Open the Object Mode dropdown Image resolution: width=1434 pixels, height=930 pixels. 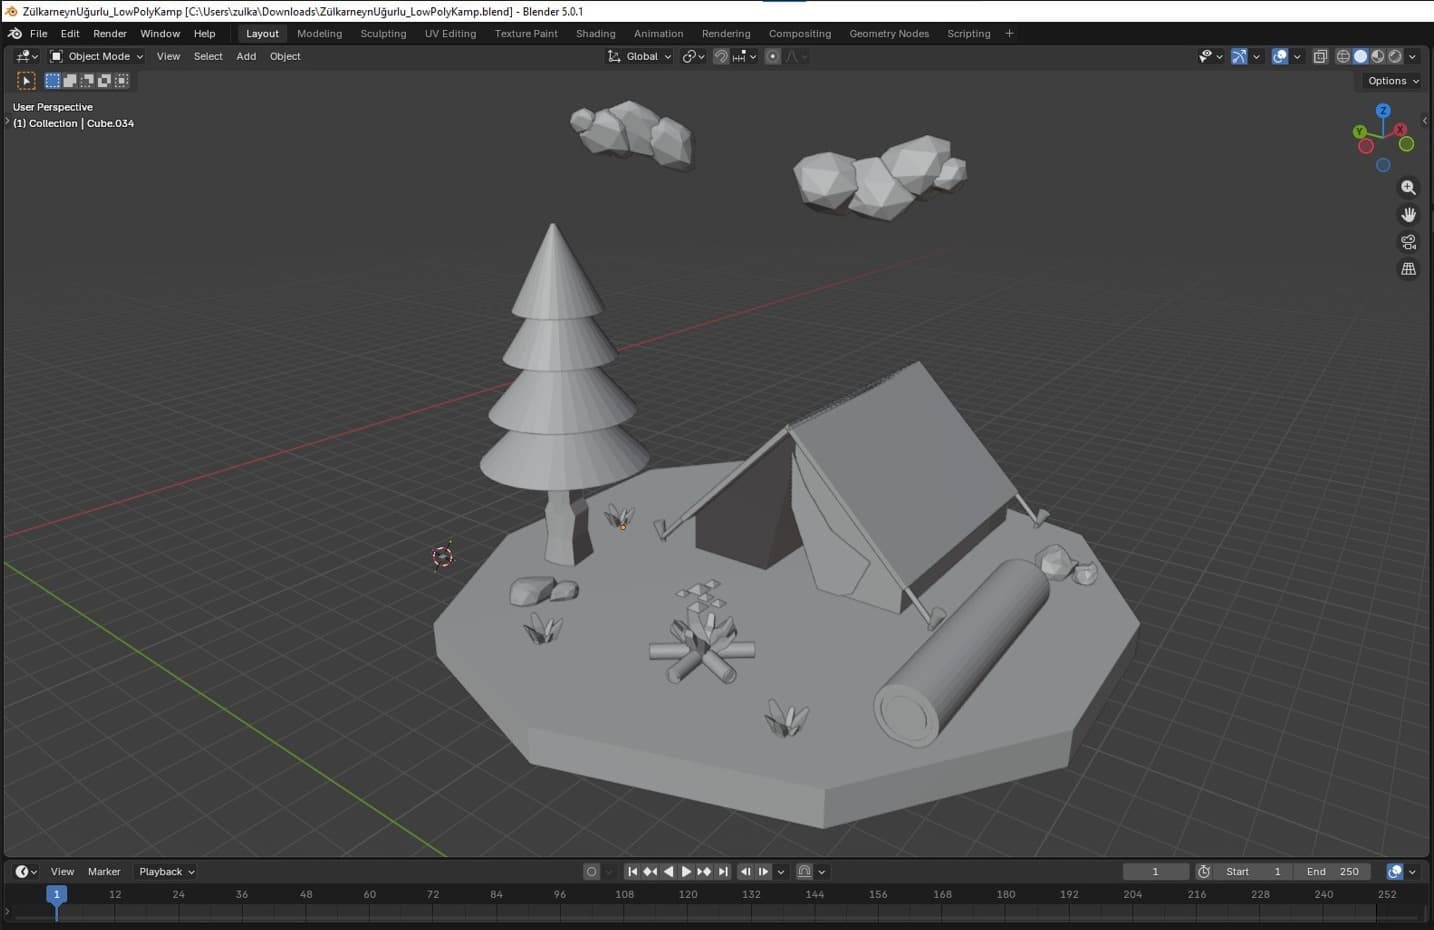[x=97, y=56]
